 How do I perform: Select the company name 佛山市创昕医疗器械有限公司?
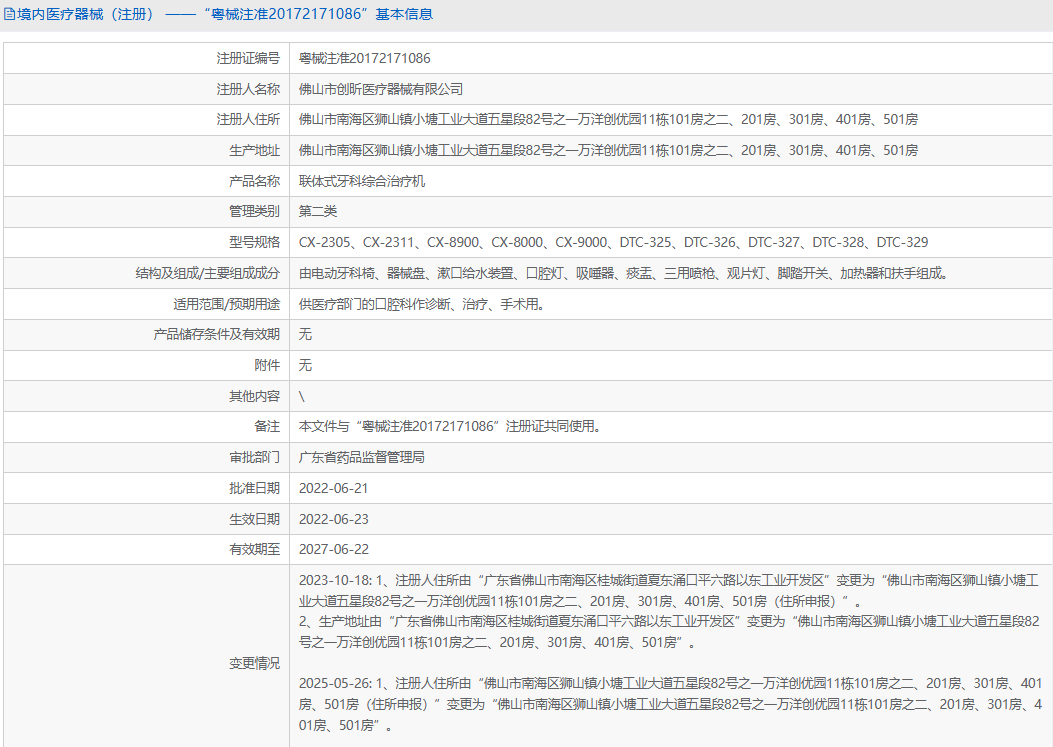tap(381, 89)
